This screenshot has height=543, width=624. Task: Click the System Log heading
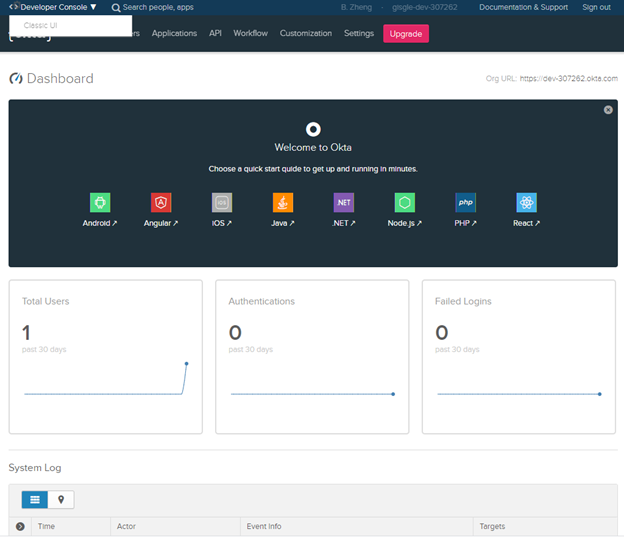[35, 468]
